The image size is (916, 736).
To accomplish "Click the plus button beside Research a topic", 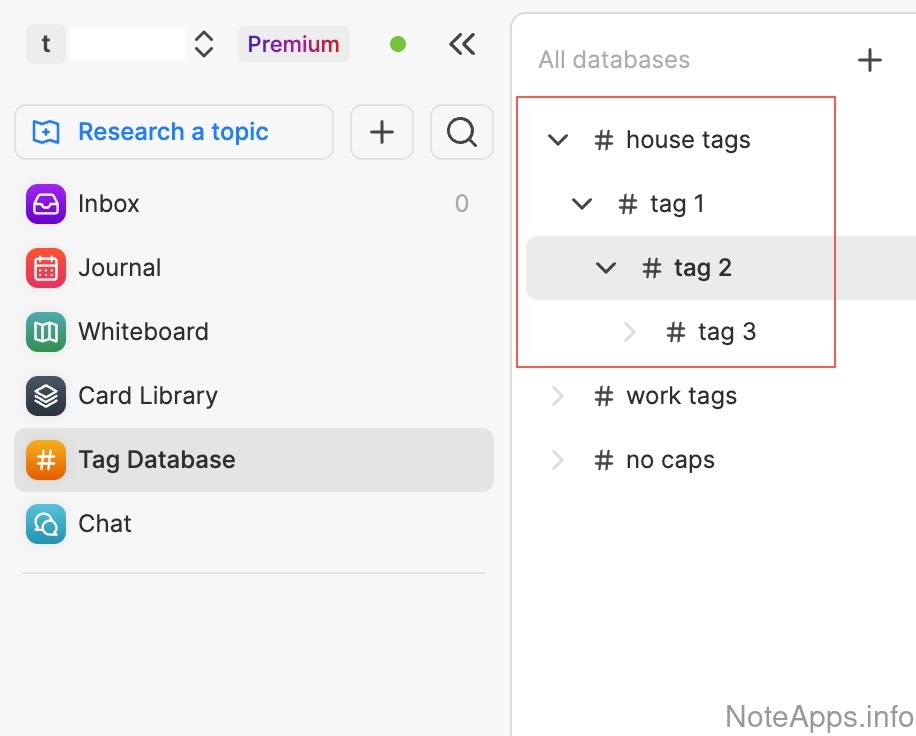I will click(382, 132).
